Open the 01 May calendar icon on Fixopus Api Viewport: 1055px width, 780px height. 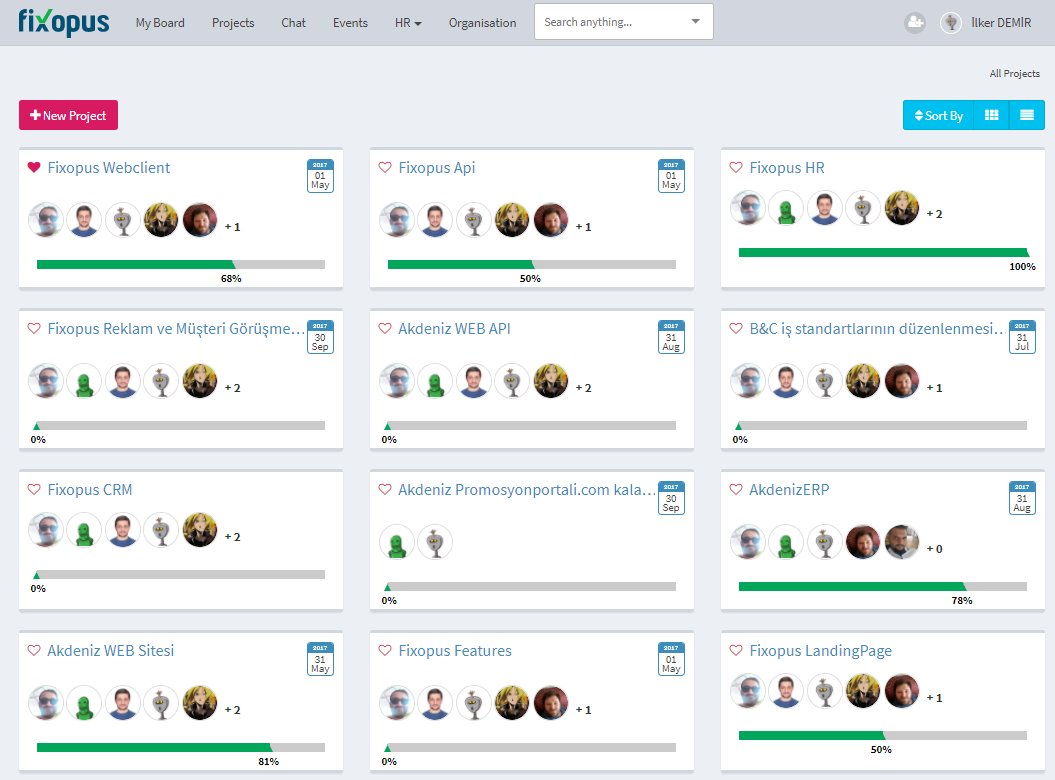pyautogui.click(x=671, y=176)
